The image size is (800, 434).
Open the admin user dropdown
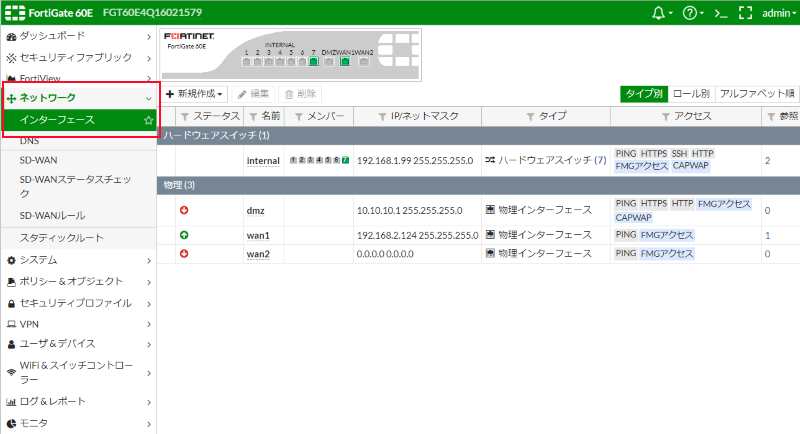click(x=779, y=13)
